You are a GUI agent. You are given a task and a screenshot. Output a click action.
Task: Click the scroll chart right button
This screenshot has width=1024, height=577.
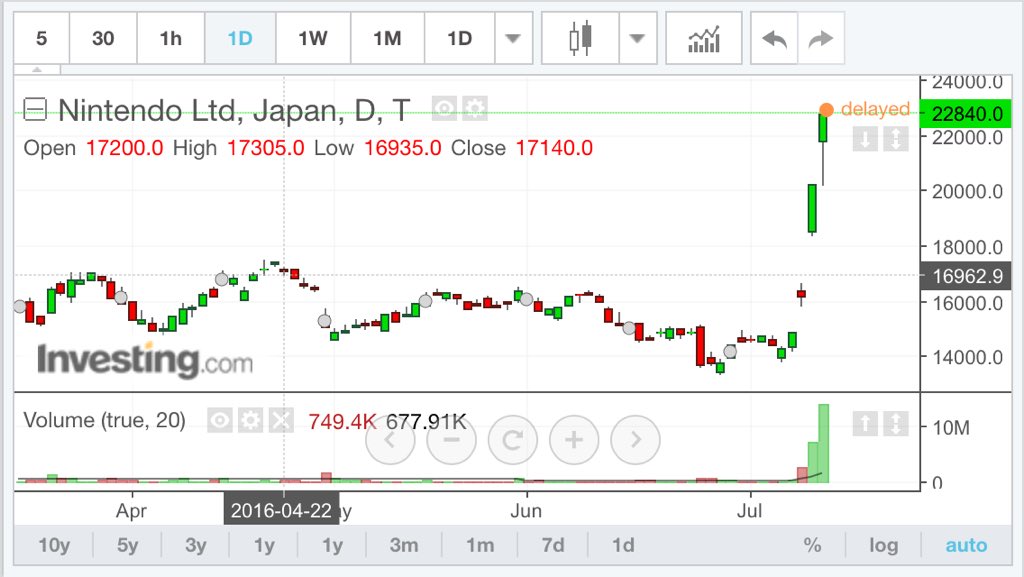tap(635, 440)
